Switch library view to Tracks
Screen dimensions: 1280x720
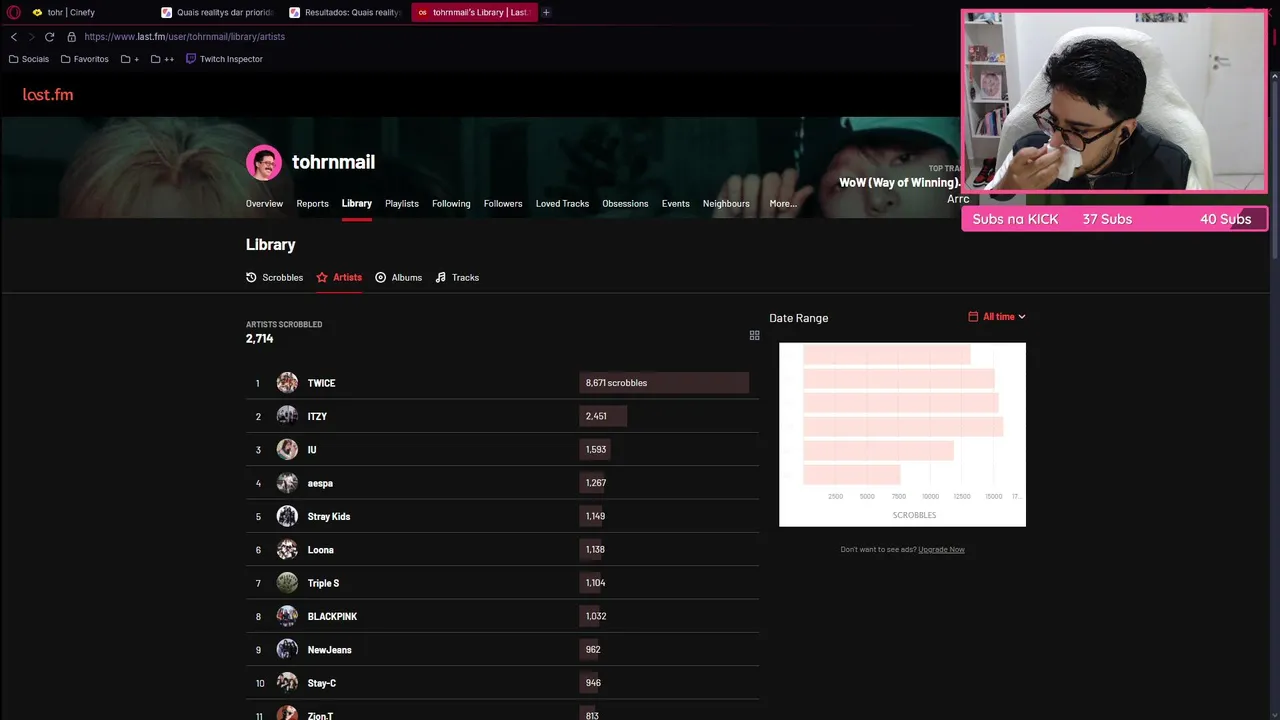point(457,278)
